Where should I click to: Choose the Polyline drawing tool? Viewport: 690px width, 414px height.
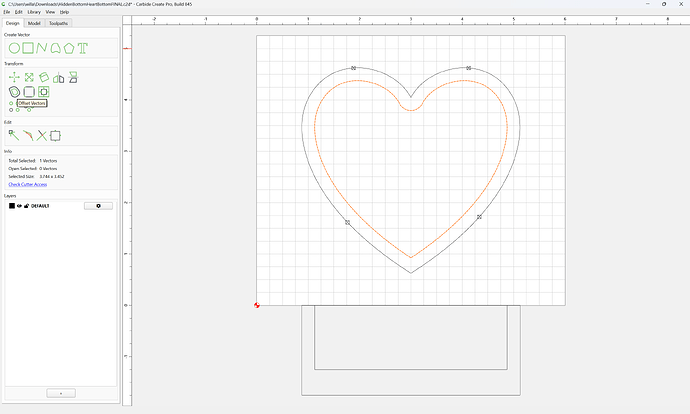[x=42, y=48]
